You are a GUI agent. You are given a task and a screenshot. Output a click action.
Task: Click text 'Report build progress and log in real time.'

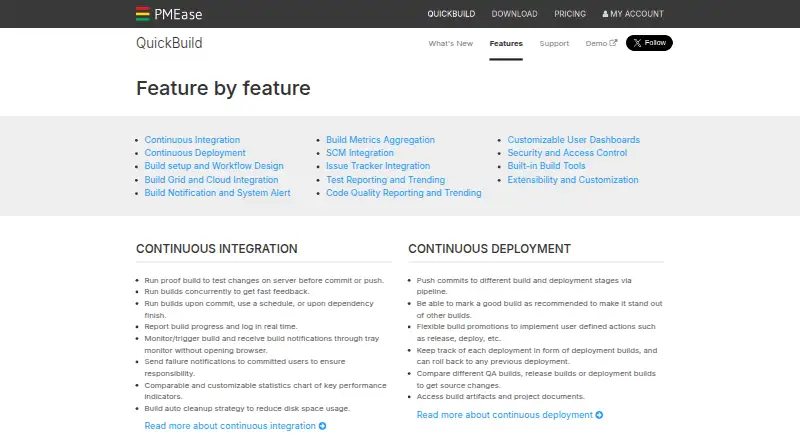220,326
